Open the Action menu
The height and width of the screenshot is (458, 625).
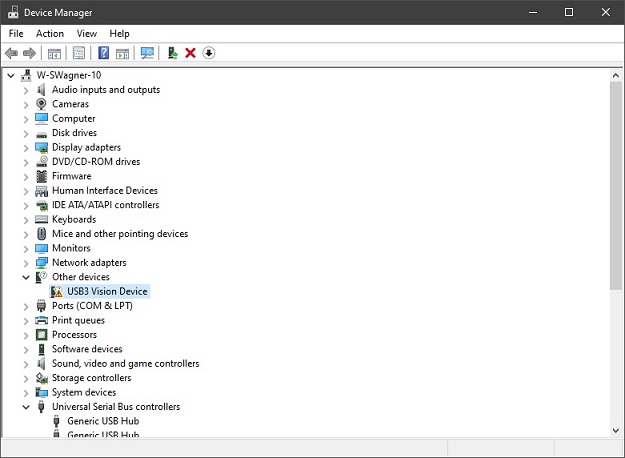click(50, 33)
